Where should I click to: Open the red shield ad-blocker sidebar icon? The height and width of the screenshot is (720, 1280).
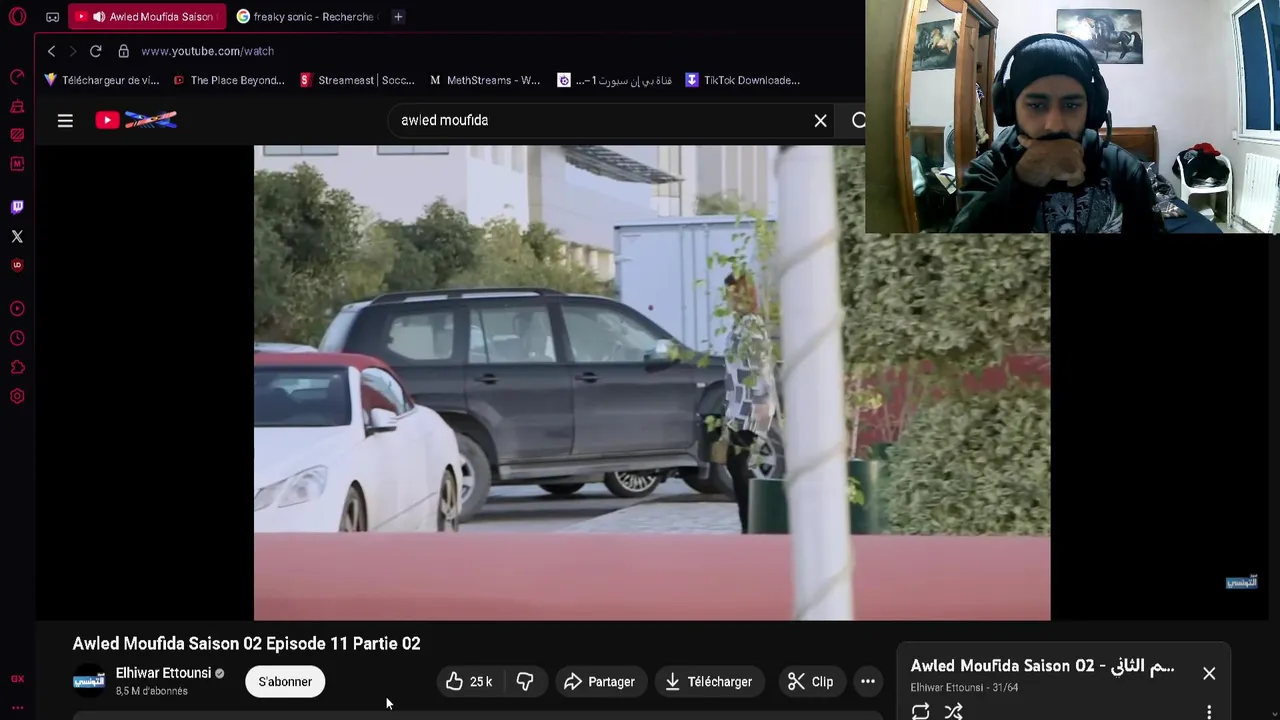17,265
